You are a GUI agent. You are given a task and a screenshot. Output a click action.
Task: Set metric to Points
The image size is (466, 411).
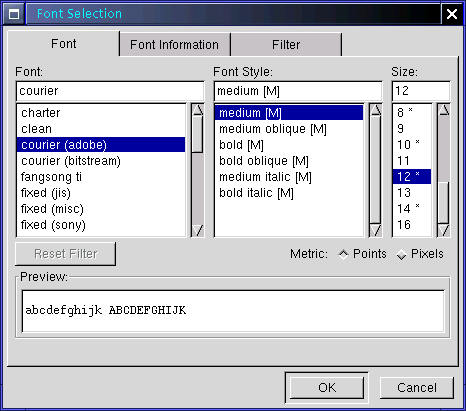tap(362, 254)
